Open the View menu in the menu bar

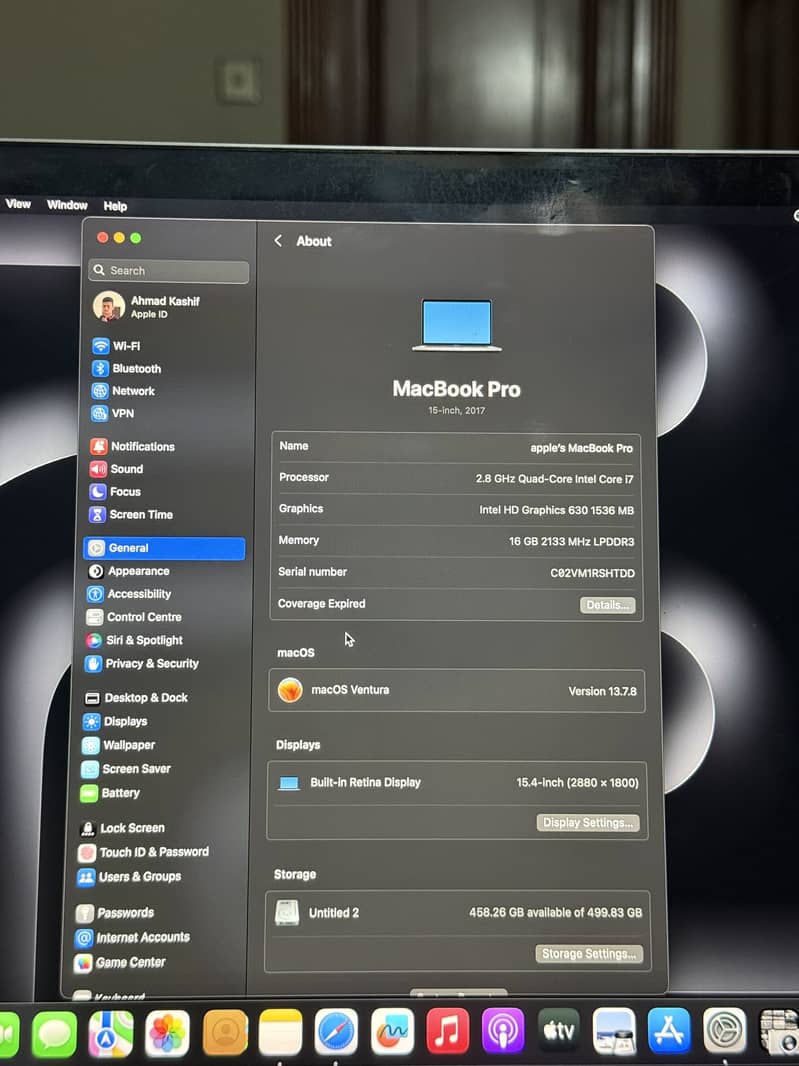[x=18, y=203]
